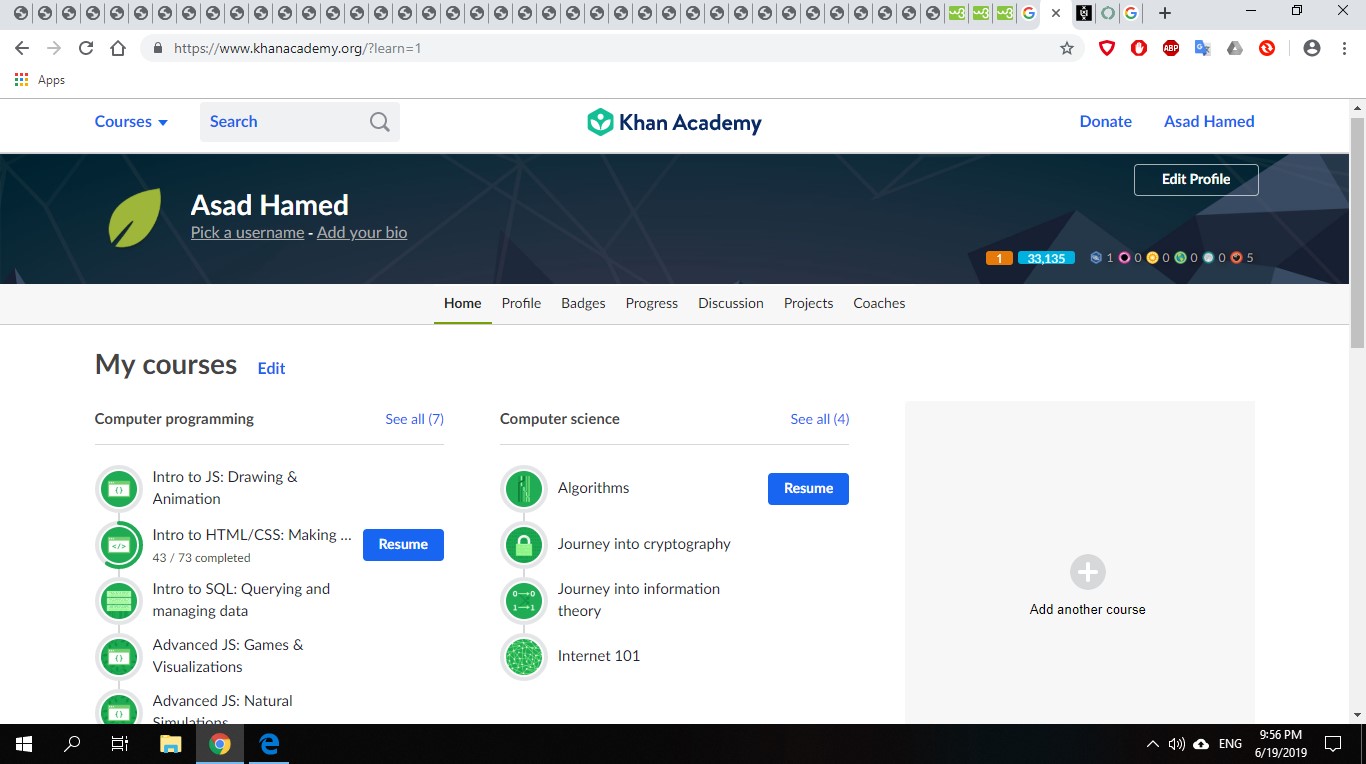Viewport: 1366px width, 764px height.
Task: Open the Asad Hamed account menu
Action: 1209,122
